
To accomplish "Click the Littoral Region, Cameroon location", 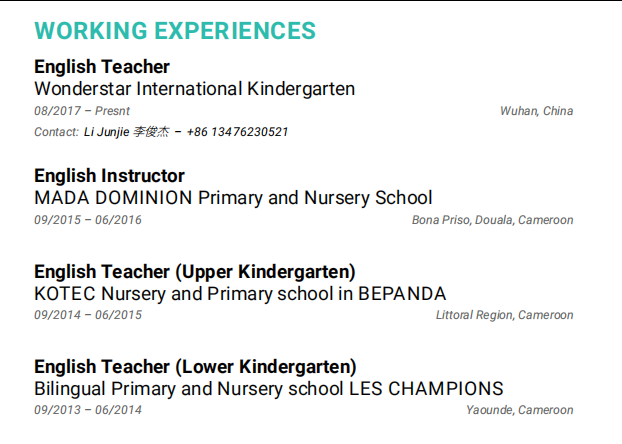I will pos(504,315).
